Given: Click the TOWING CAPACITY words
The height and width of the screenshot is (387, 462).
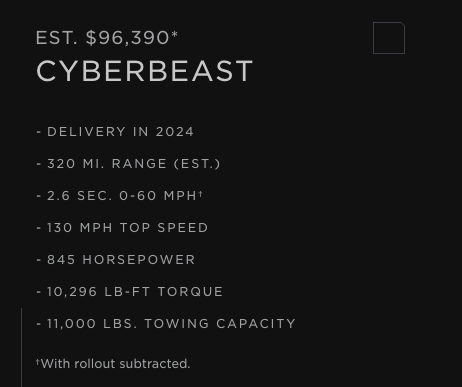Looking at the screenshot, I should coord(220,324).
